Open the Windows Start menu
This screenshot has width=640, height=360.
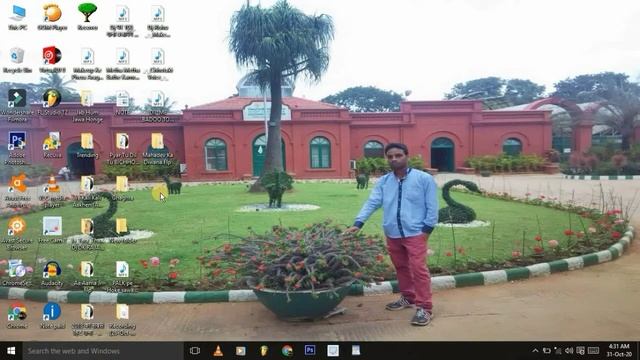11,351
